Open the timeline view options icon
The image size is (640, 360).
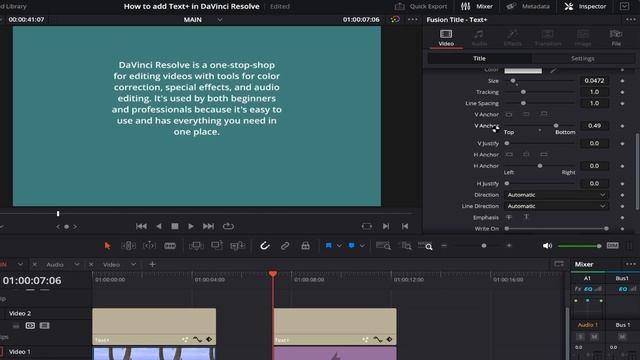coord(559,264)
